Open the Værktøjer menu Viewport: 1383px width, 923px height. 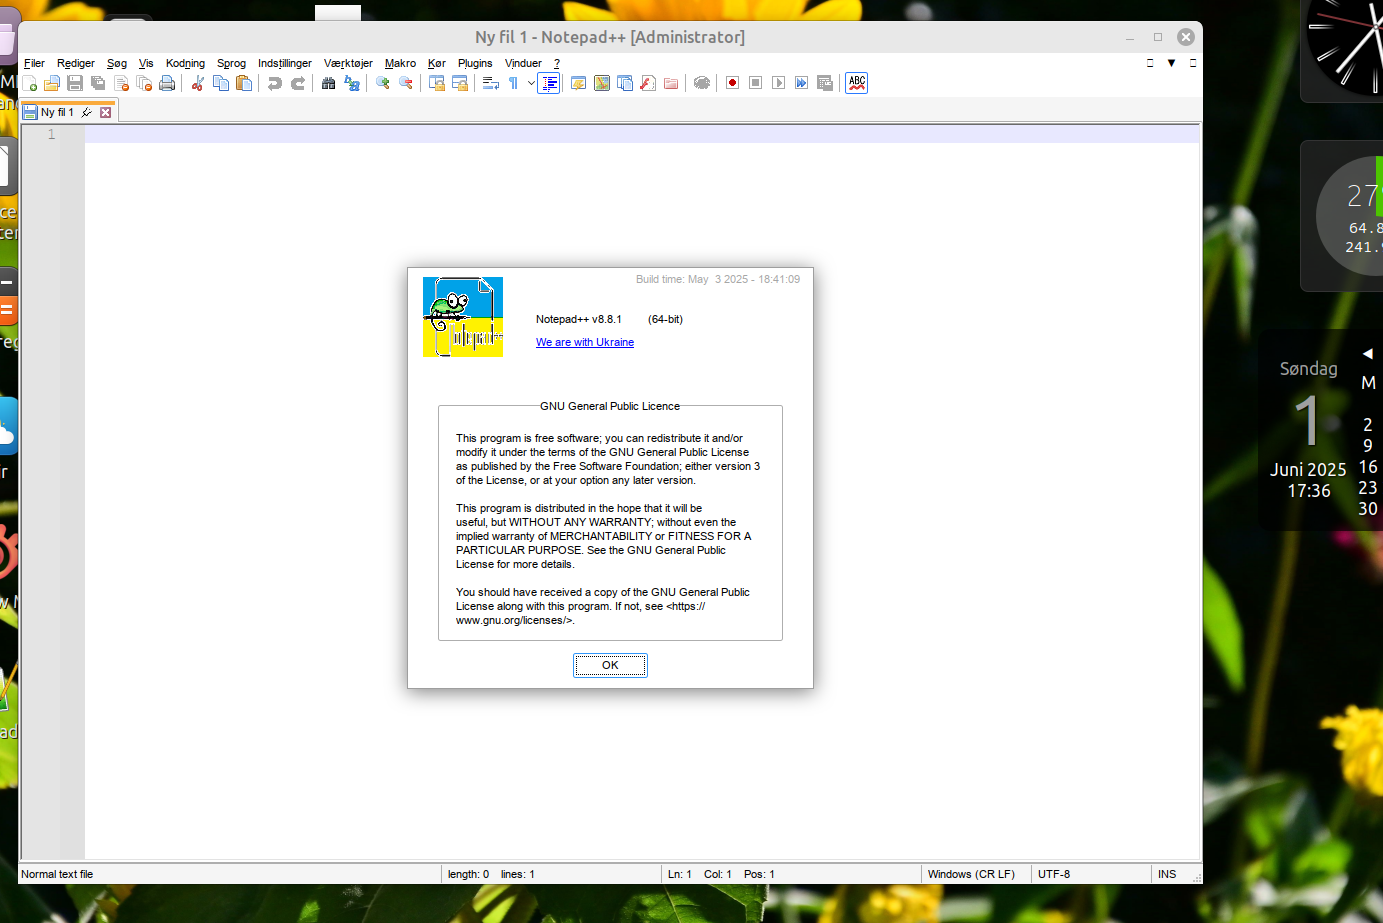pyautogui.click(x=348, y=63)
